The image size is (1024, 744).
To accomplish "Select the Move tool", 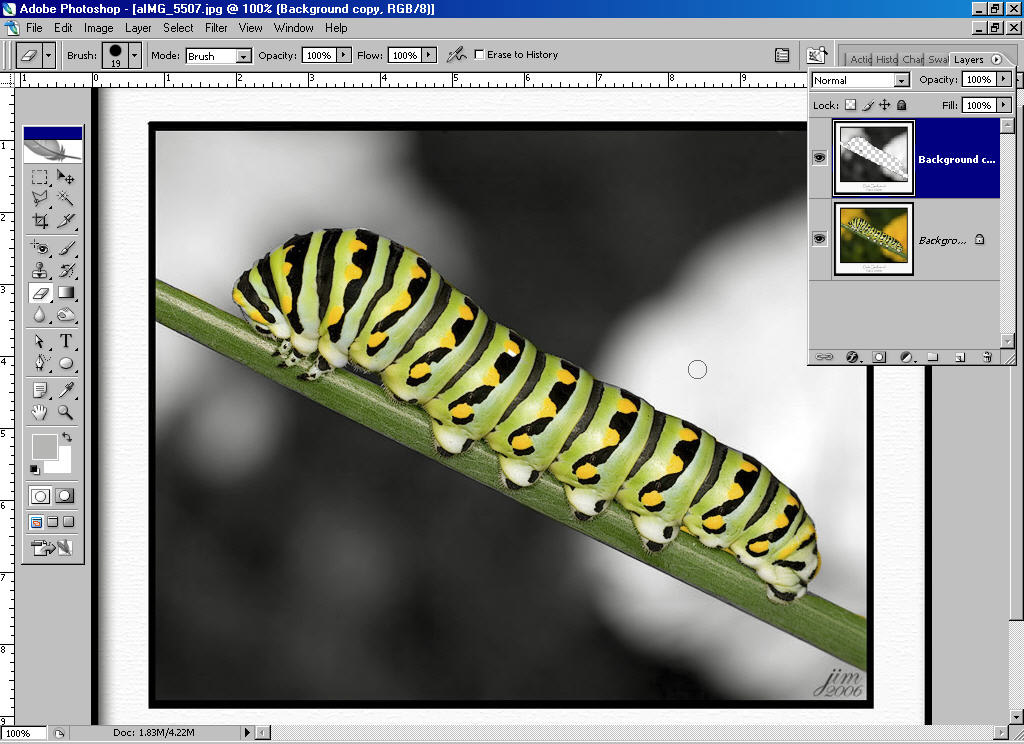I will point(65,176).
